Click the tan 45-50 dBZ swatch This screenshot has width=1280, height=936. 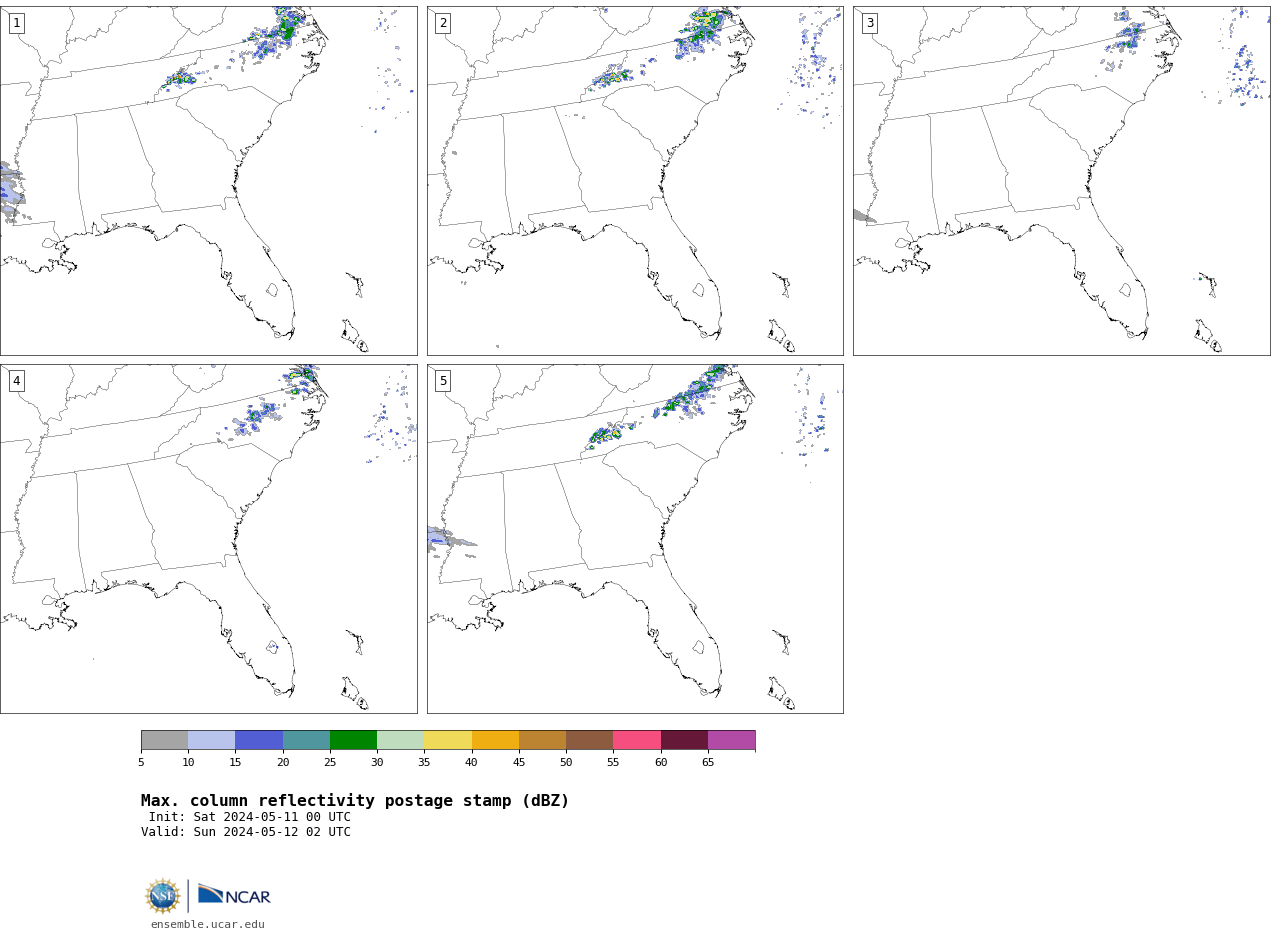[542, 740]
